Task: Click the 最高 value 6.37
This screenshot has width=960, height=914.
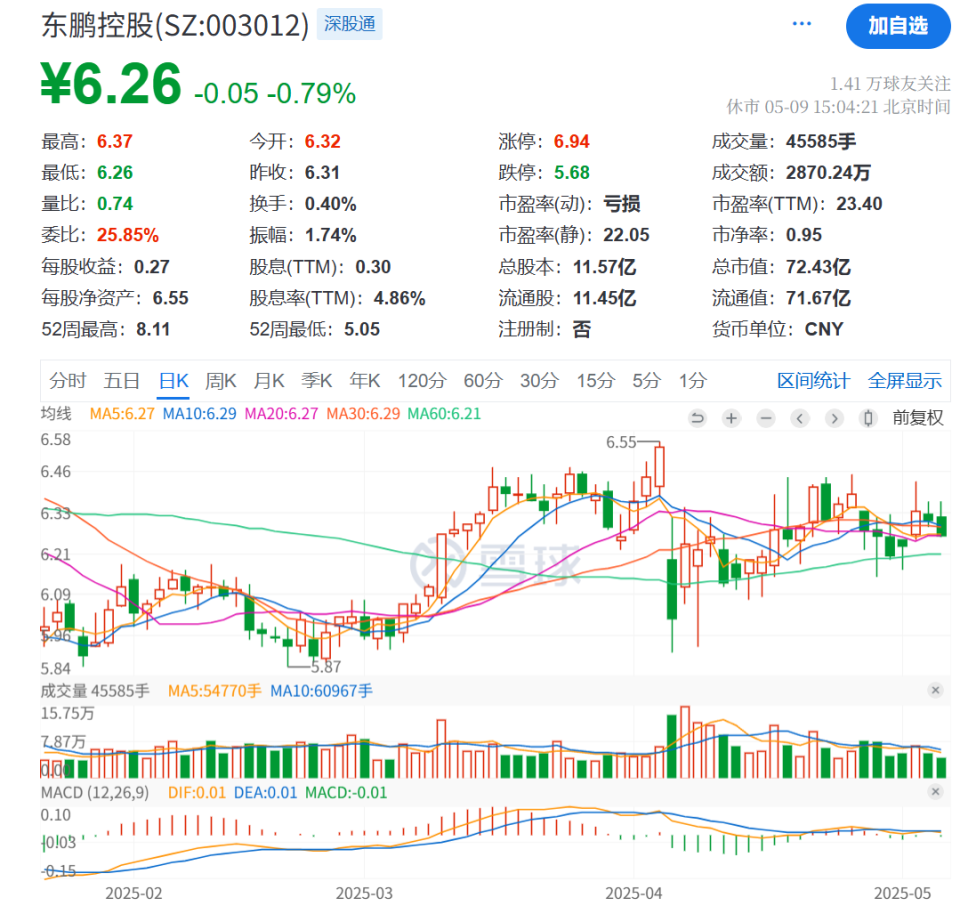Action: tap(114, 141)
